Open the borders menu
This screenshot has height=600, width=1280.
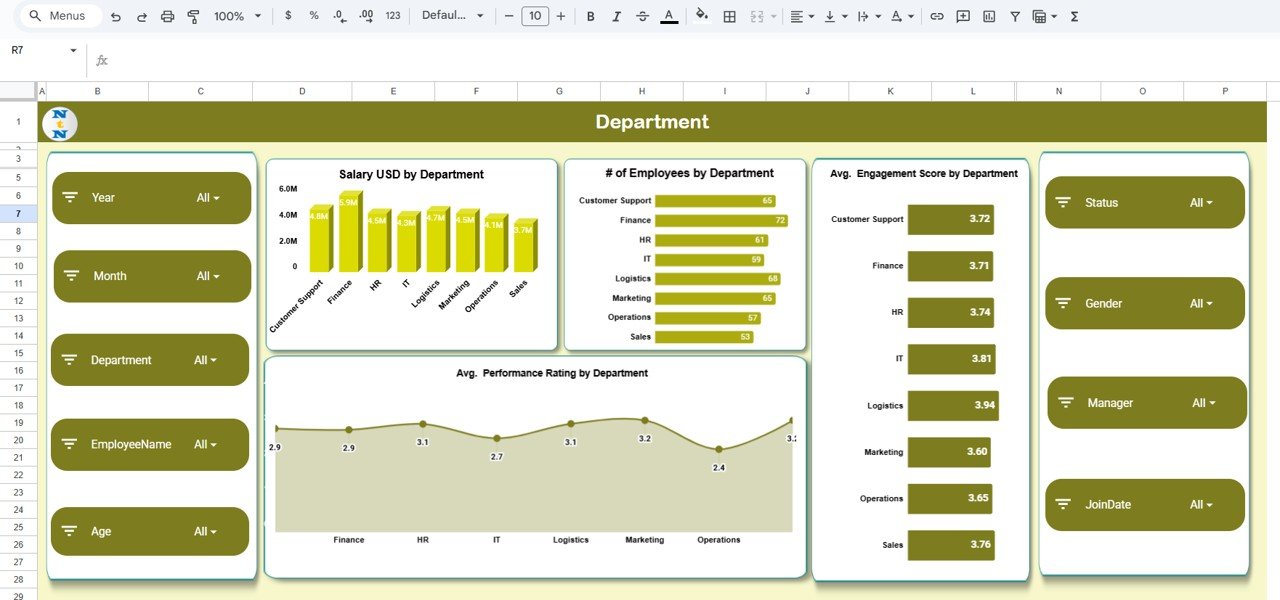click(728, 16)
